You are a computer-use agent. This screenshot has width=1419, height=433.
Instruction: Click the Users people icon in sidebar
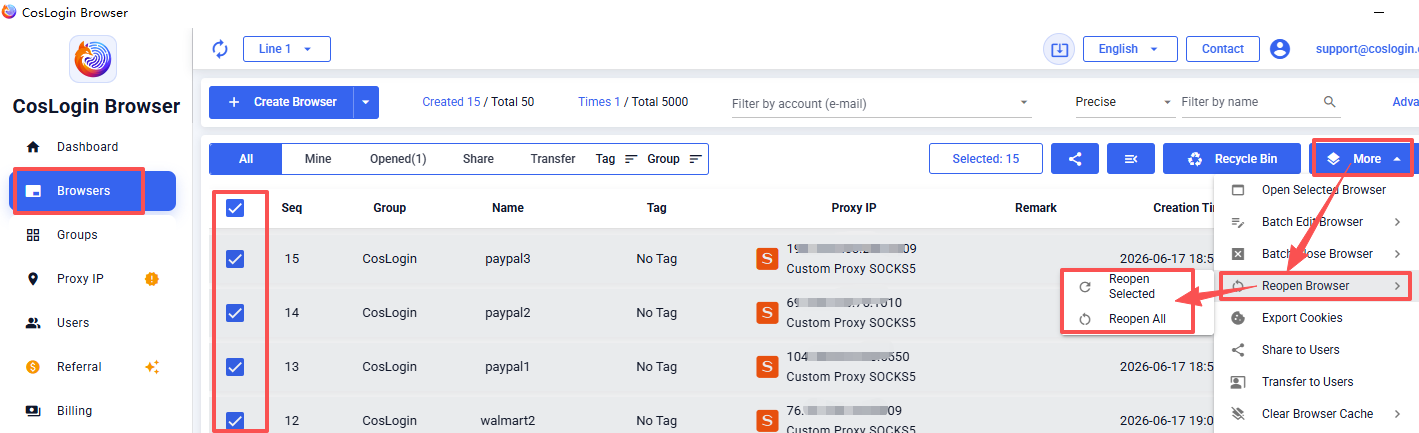tap(33, 323)
